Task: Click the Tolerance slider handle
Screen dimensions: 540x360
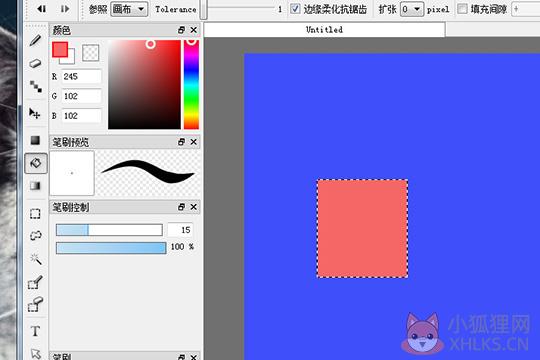Action: [x=204, y=9]
